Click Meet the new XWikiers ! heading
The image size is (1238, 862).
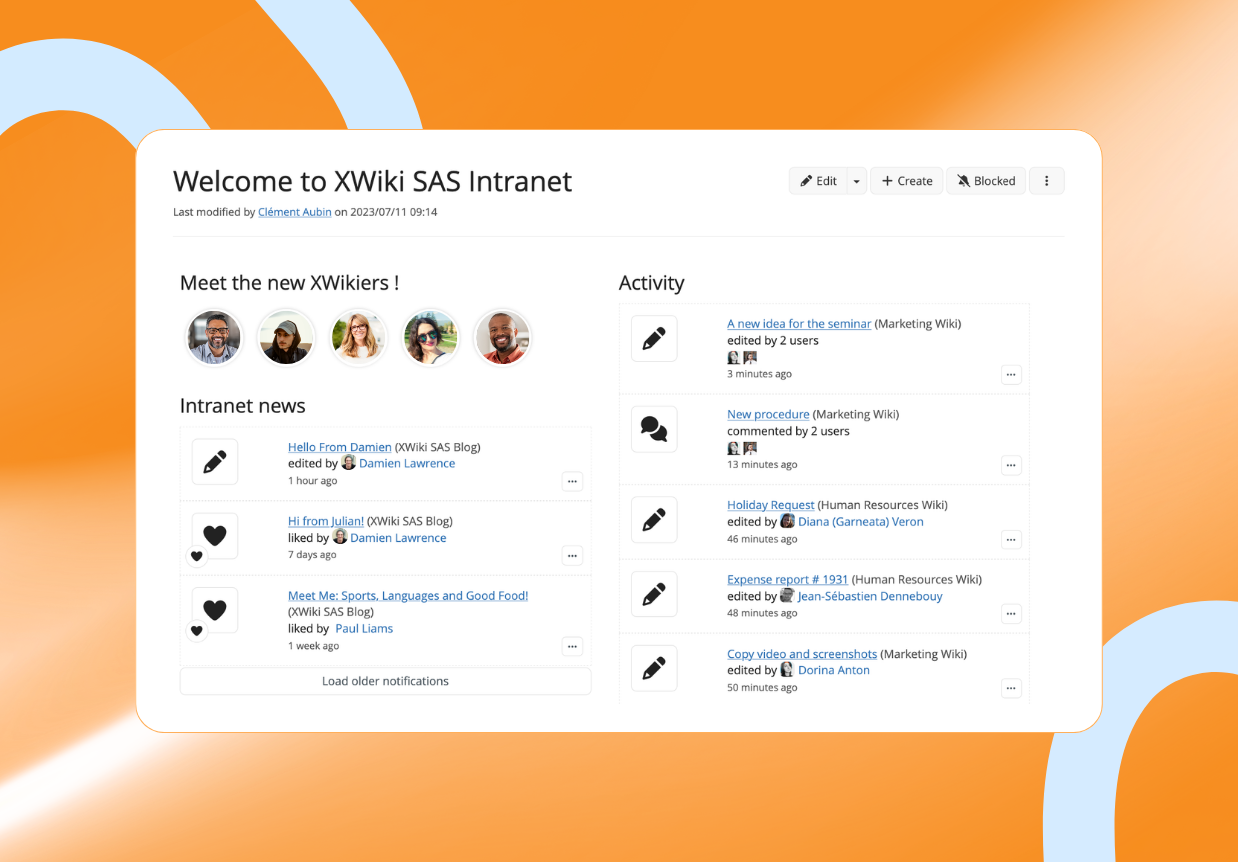coord(289,283)
